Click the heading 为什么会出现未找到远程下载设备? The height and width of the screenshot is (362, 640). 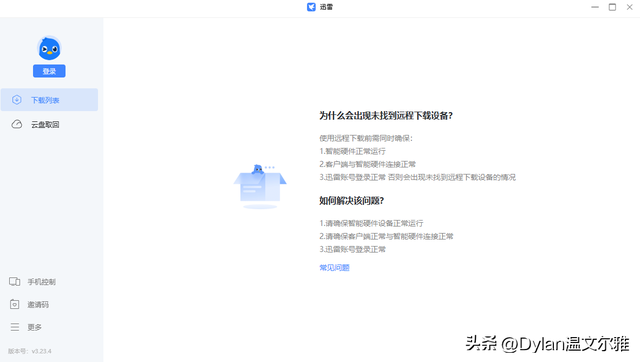[386, 116]
